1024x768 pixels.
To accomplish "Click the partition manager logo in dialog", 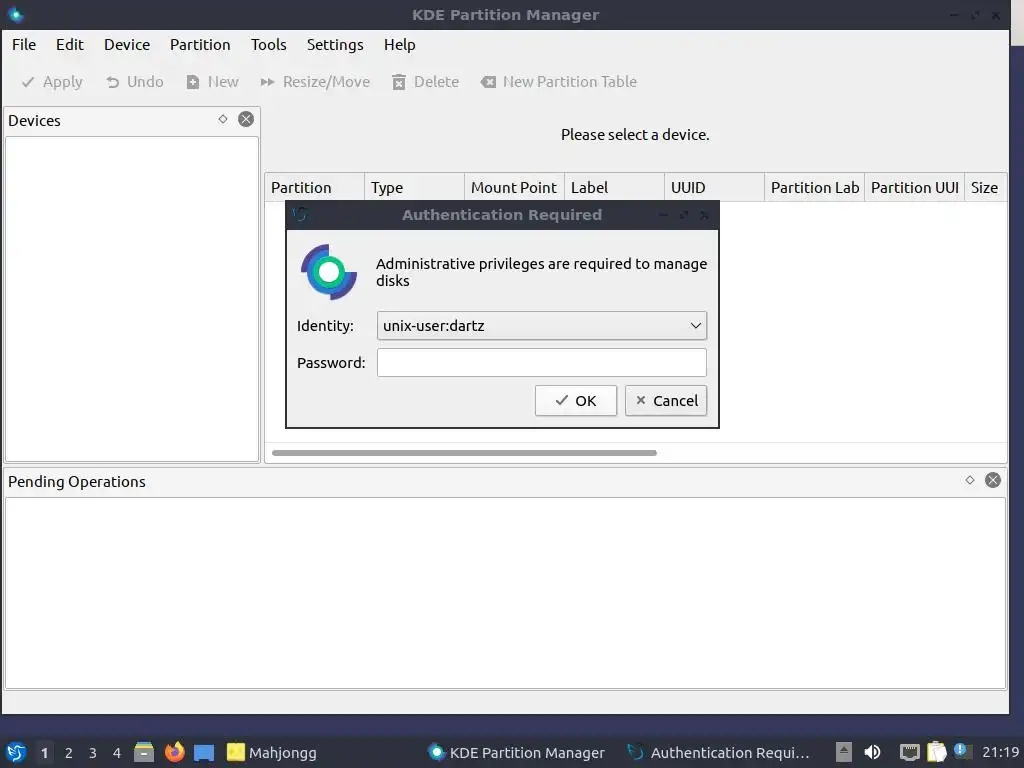I will [x=328, y=272].
